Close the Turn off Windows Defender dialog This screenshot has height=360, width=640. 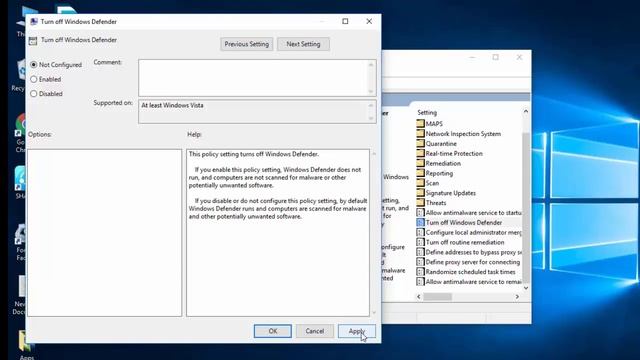pyautogui.click(x=369, y=22)
